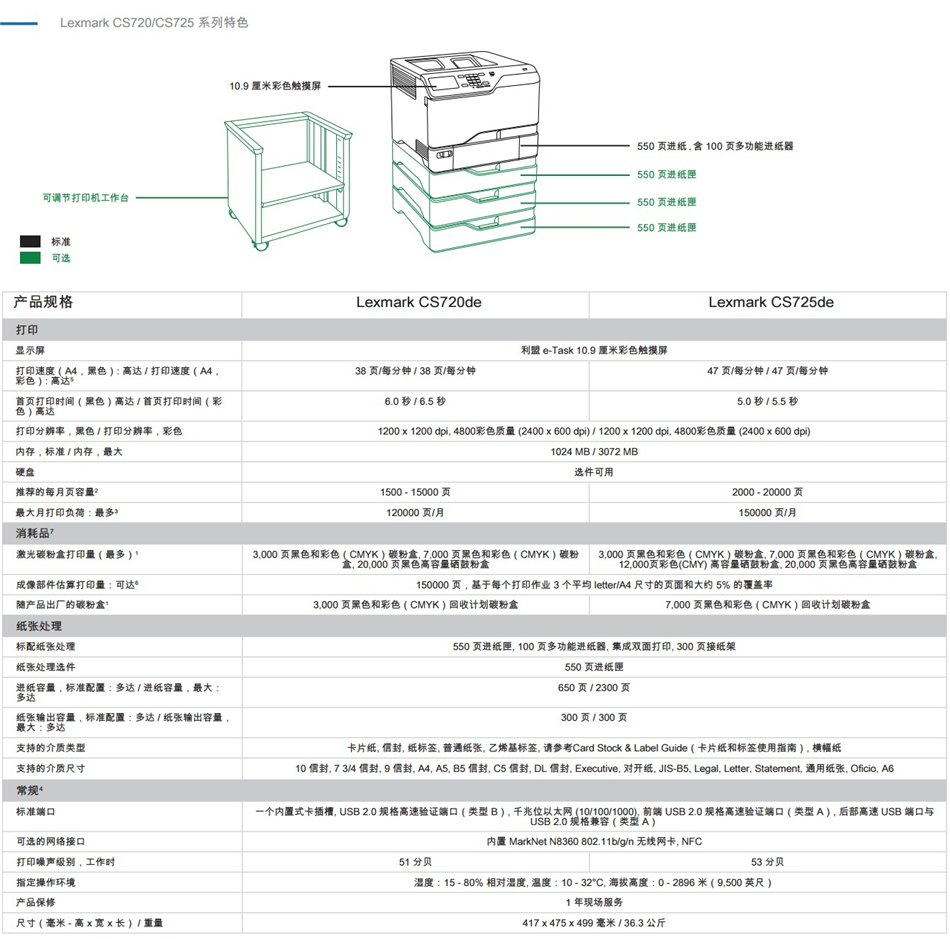
Task: Click 417 x 475 x 499 毫米 cell
Action: point(594,923)
